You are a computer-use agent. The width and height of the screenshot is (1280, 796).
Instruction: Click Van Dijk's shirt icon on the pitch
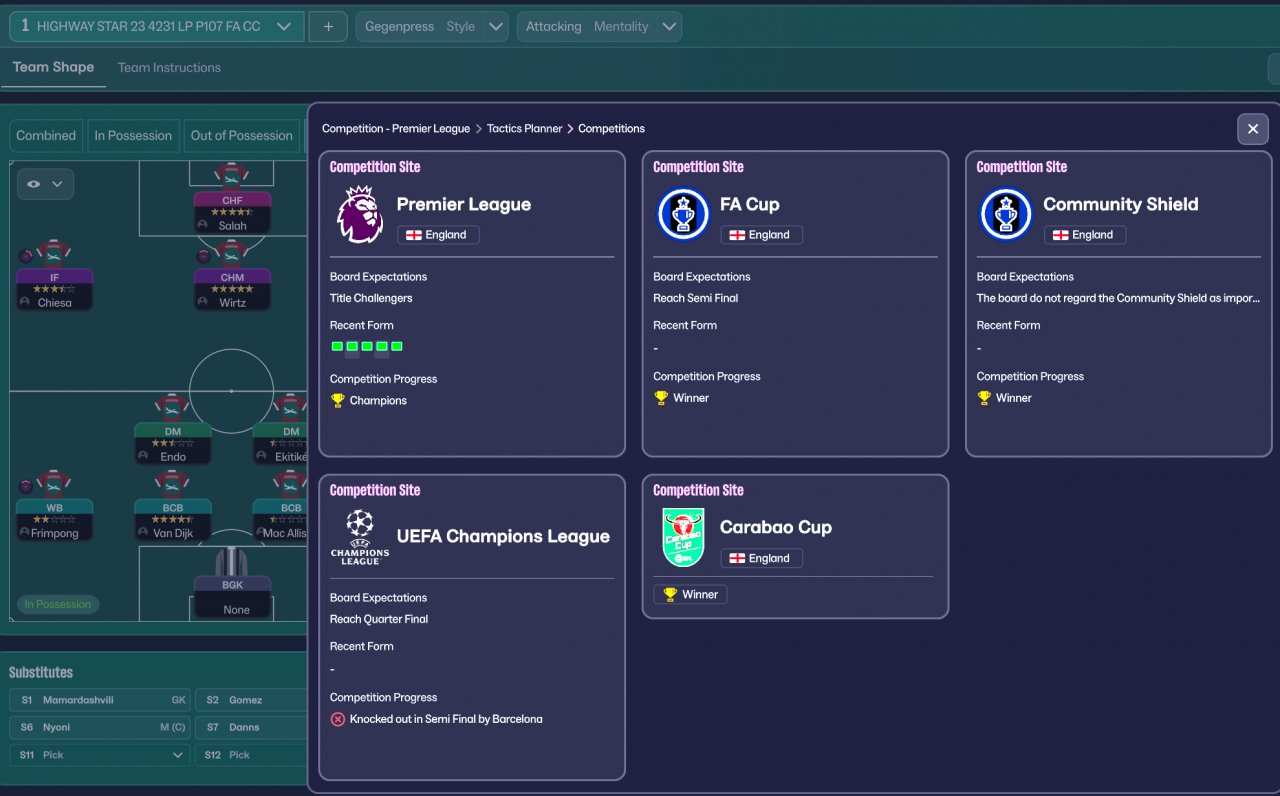point(172,484)
